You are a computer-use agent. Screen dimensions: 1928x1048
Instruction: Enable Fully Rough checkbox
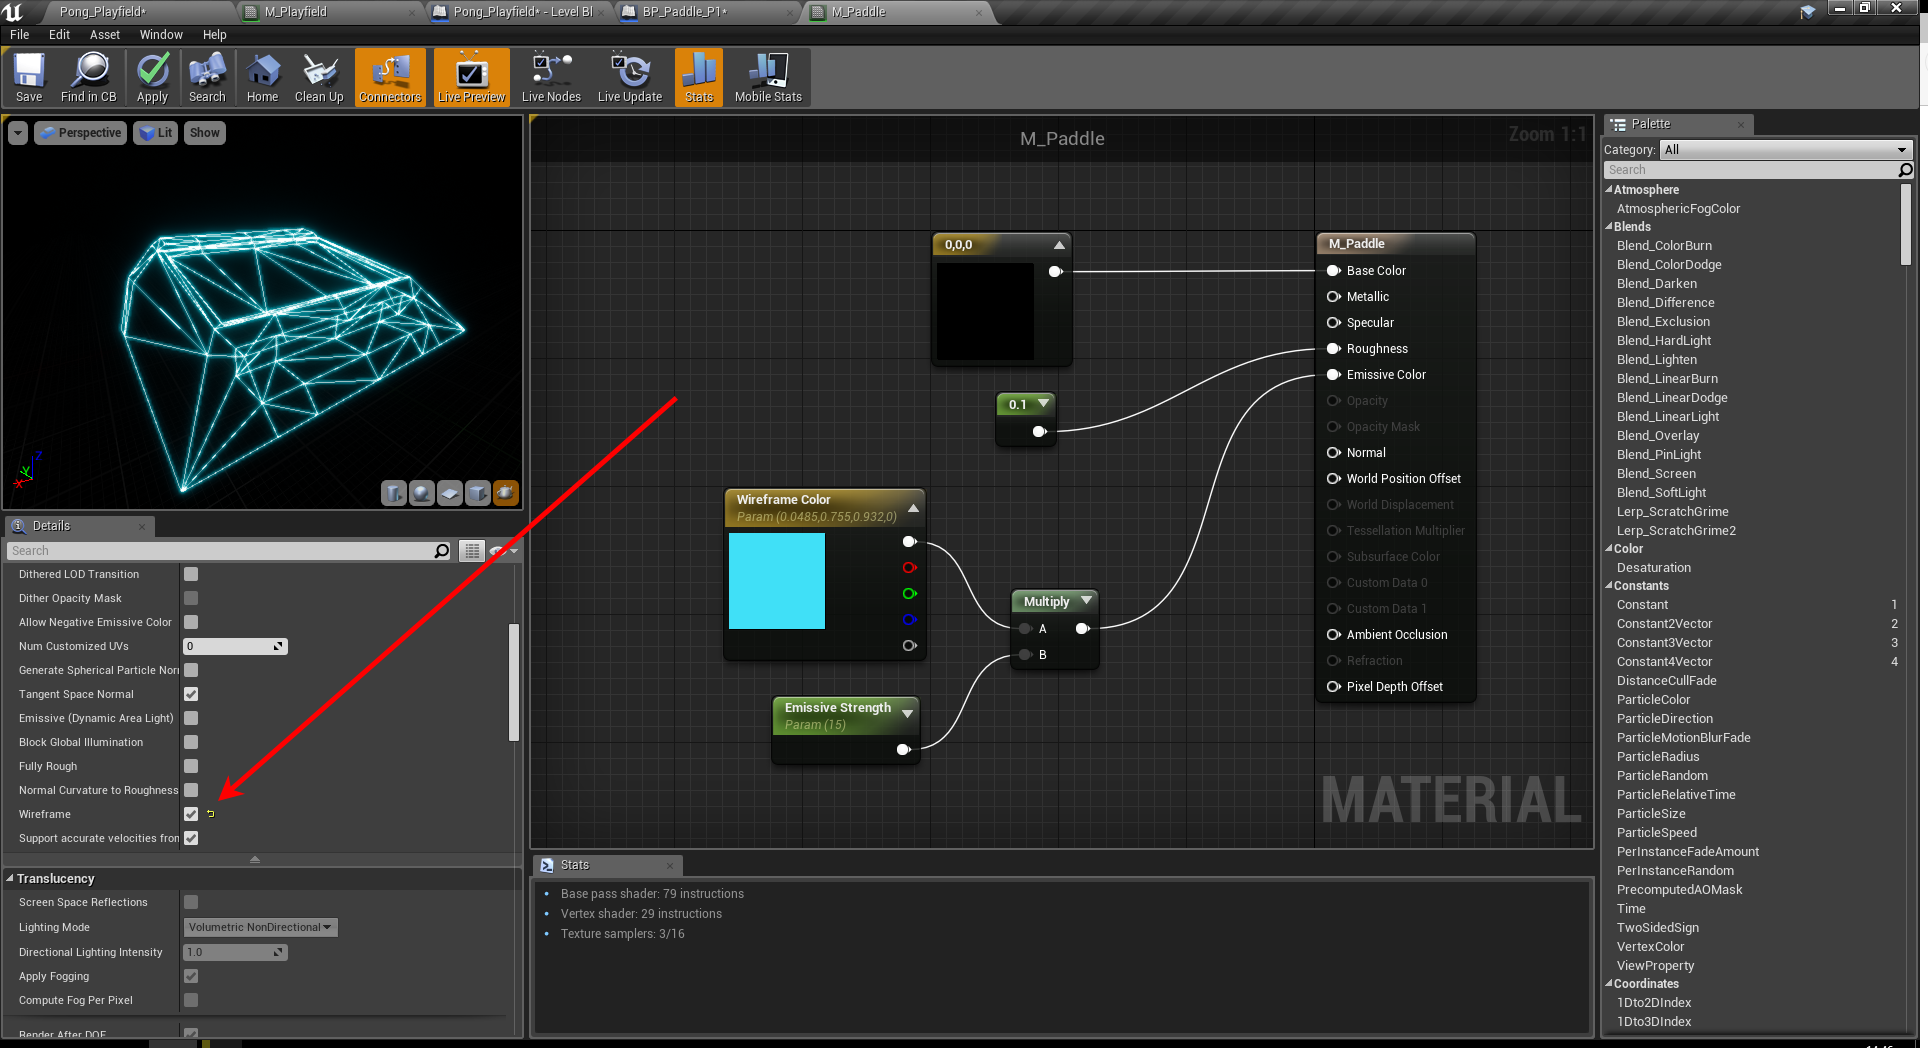[191, 766]
